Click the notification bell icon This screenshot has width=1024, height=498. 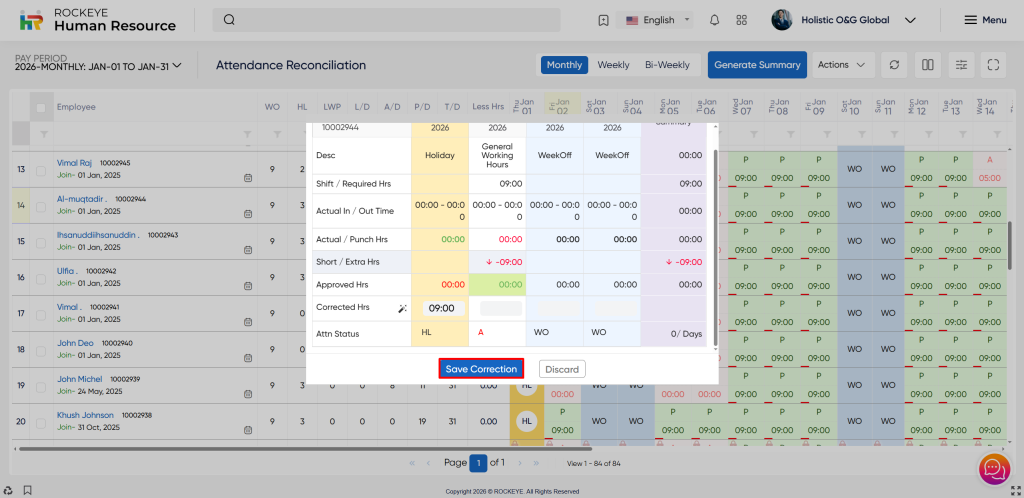click(714, 20)
